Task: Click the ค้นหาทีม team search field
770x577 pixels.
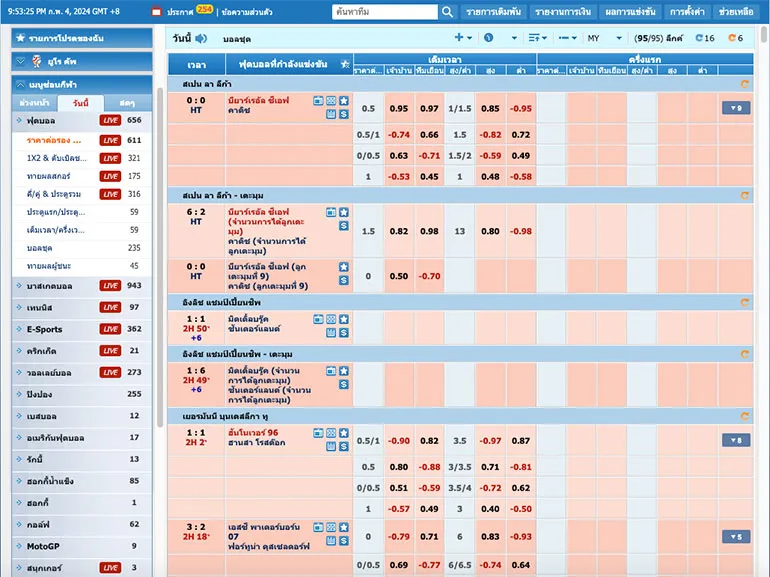Action: tap(385, 12)
